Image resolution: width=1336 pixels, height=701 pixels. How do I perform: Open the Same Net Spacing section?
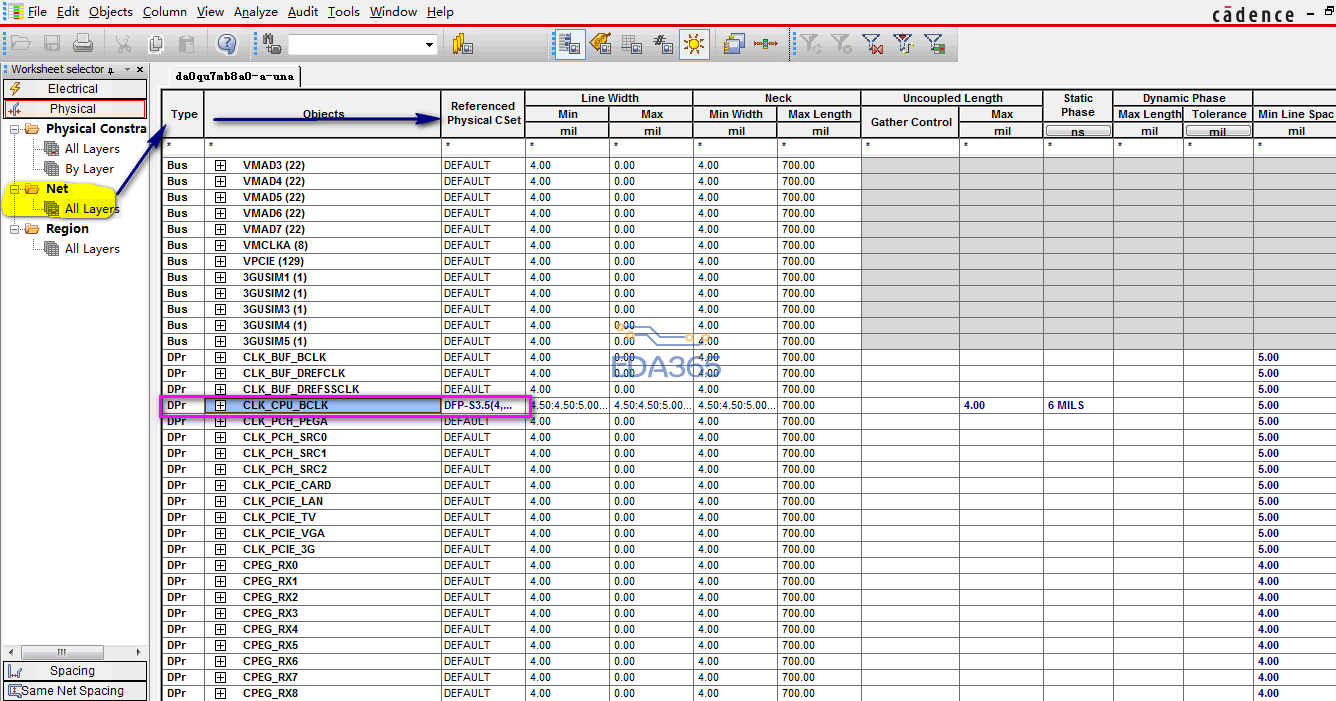[73, 690]
